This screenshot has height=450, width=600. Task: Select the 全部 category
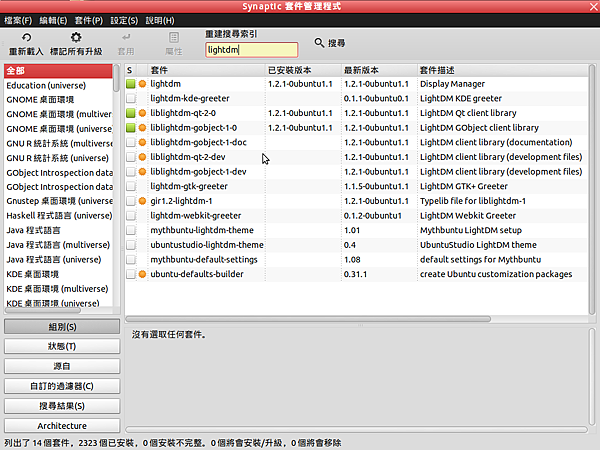[x=58, y=71]
